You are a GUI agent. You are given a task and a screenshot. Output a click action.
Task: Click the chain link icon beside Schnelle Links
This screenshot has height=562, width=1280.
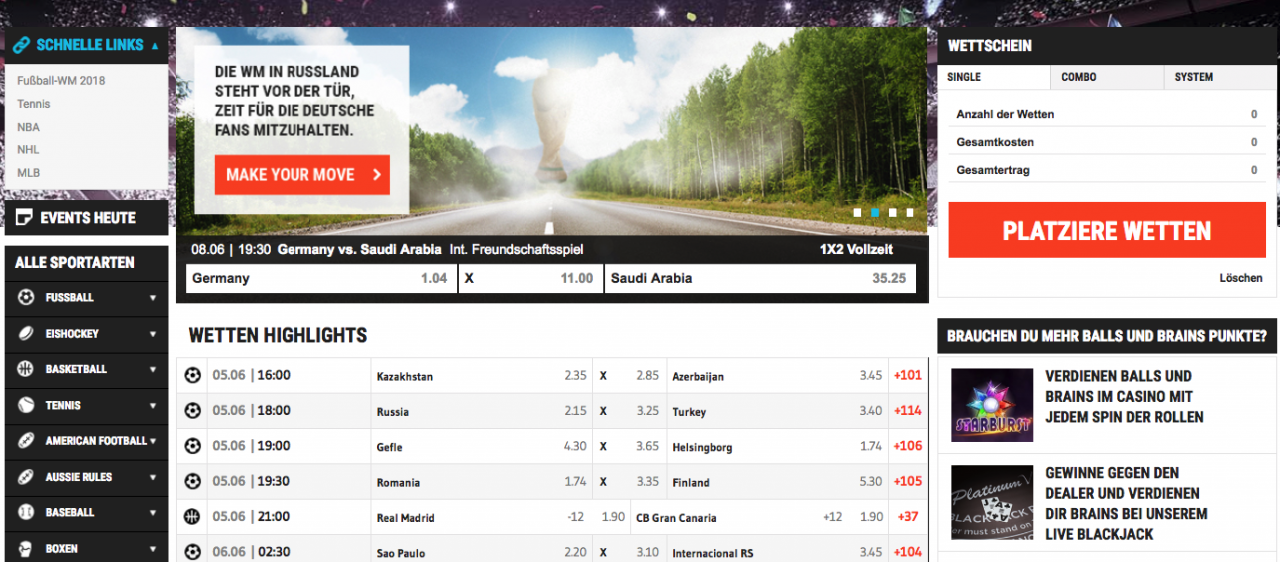[21, 45]
